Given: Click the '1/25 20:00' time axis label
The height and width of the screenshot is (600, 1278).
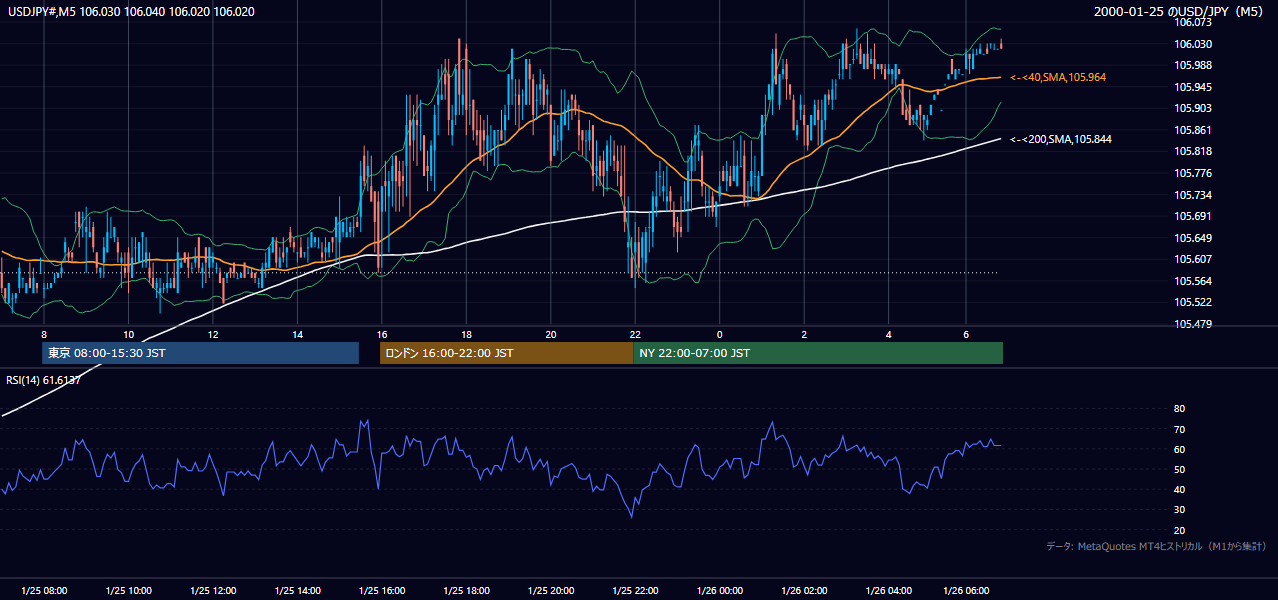Looking at the screenshot, I should (551, 591).
